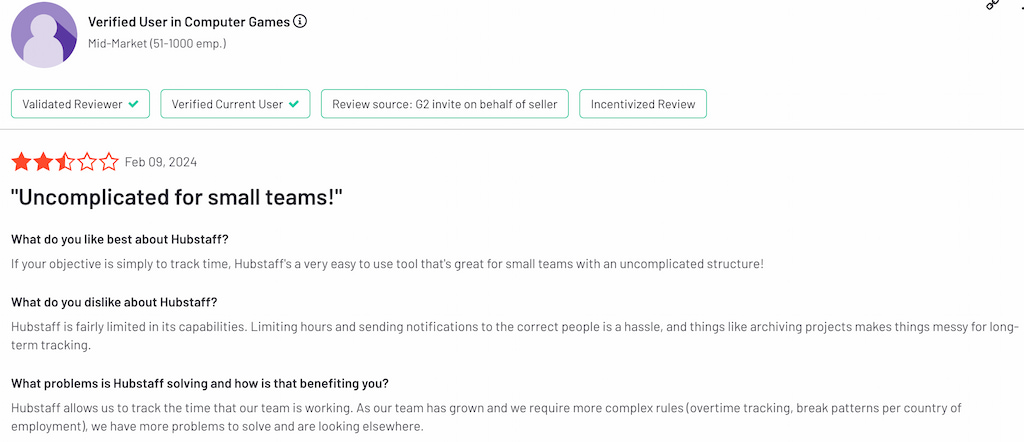This screenshot has height=442, width=1024.
Task: Click the fifth empty rating star
Action: [x=109, y=162]
